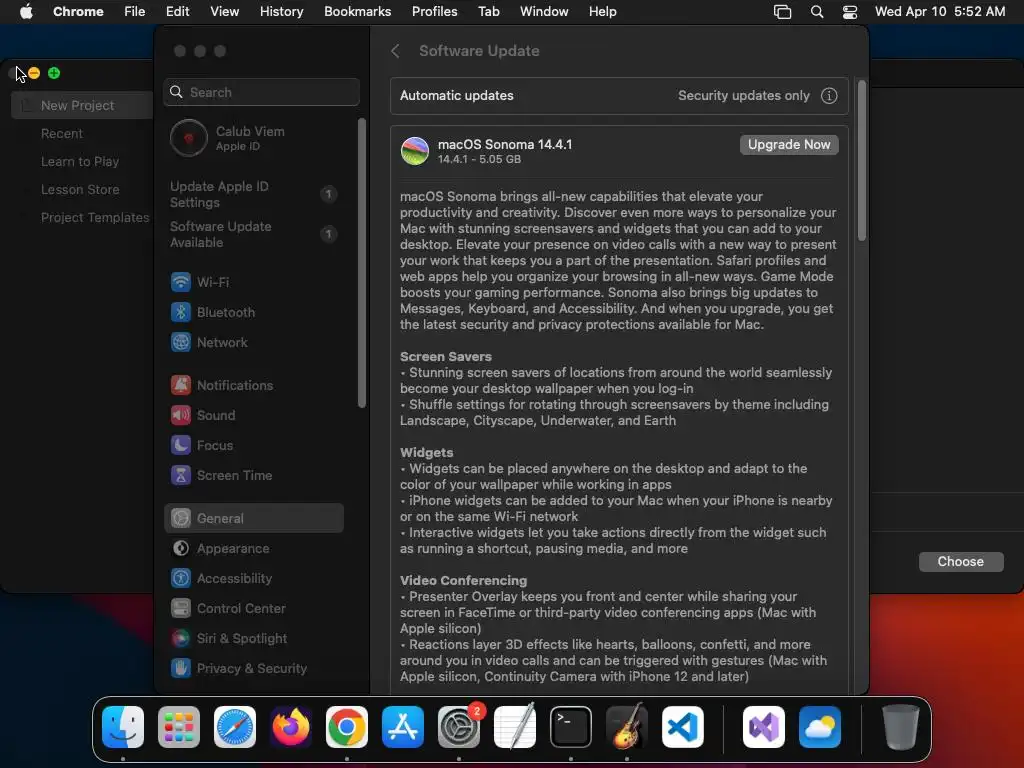This screenshot has height=768, width=1024.
Task: Open GarageBand from the Dock
Action: (x=627, y=727)
